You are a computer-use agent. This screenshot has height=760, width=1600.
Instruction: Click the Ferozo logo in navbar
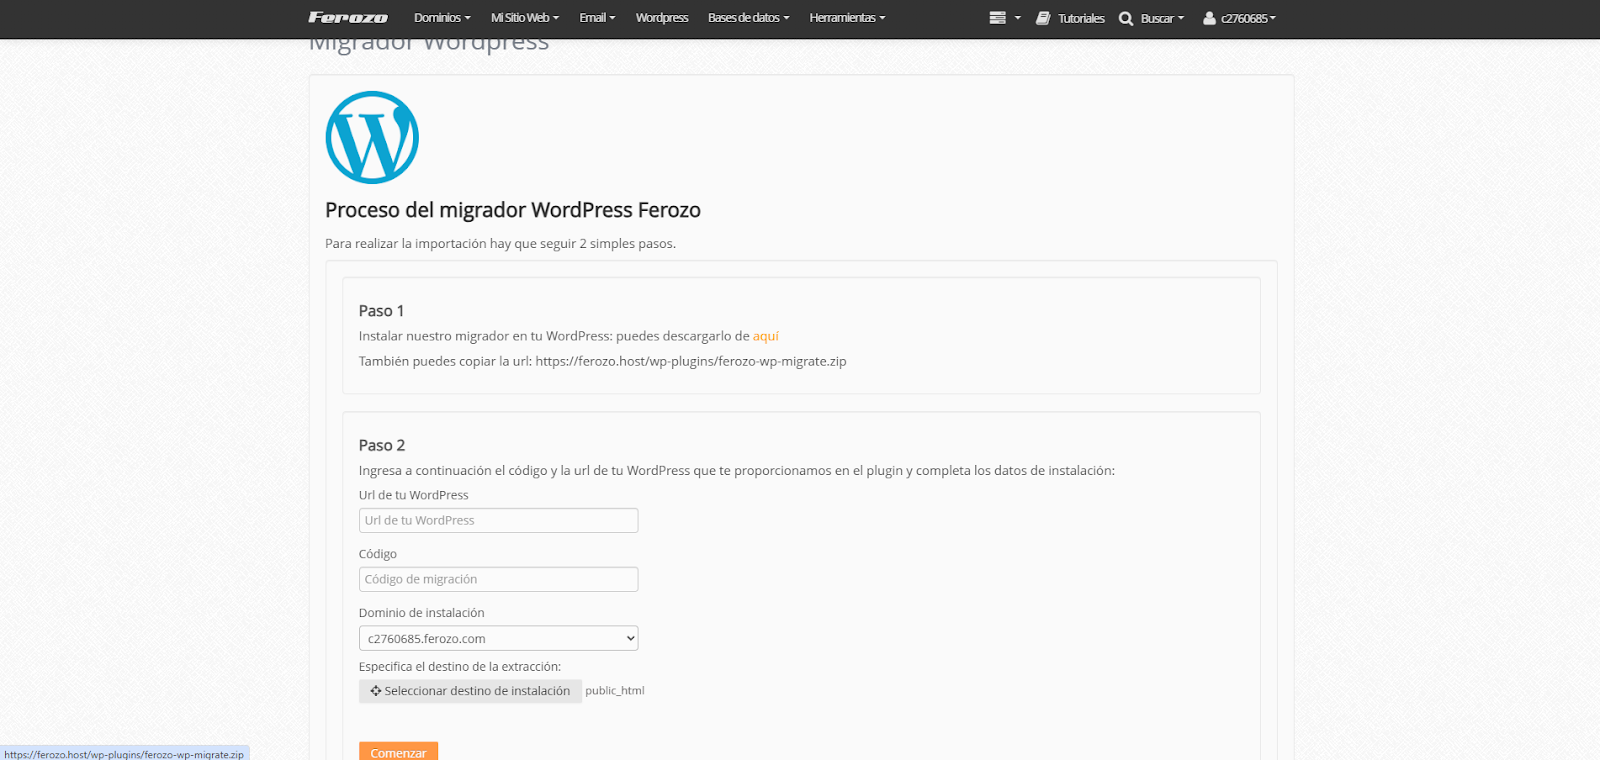348,18
